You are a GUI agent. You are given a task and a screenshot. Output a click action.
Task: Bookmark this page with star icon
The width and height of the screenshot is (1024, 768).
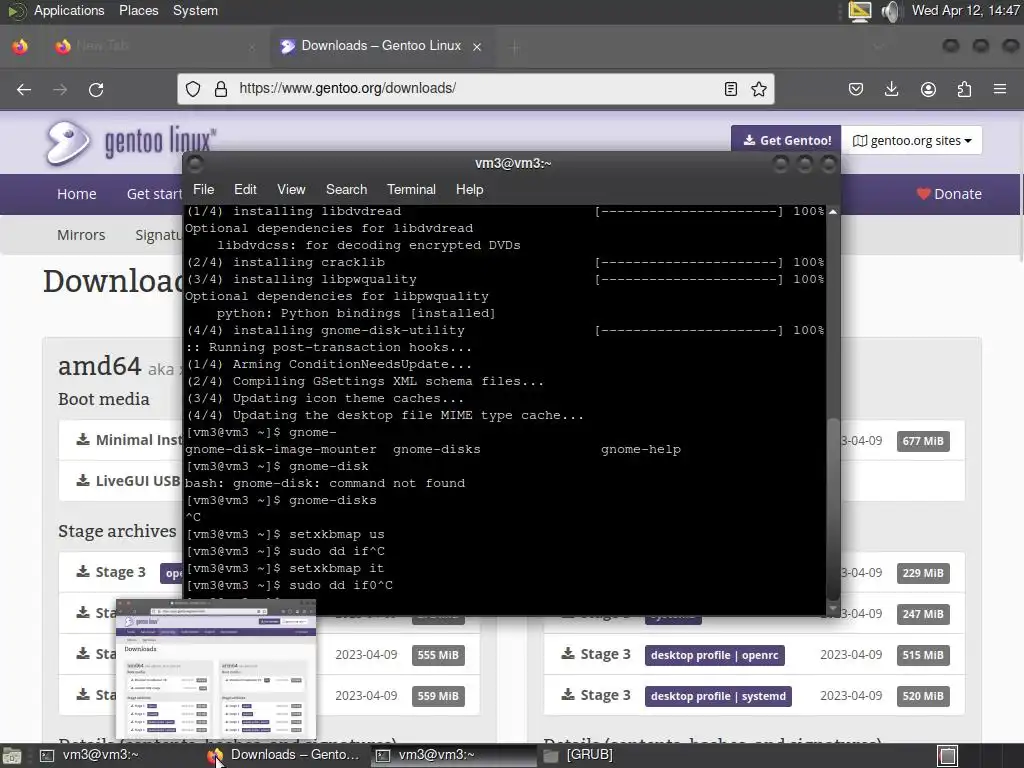(758, 89)
